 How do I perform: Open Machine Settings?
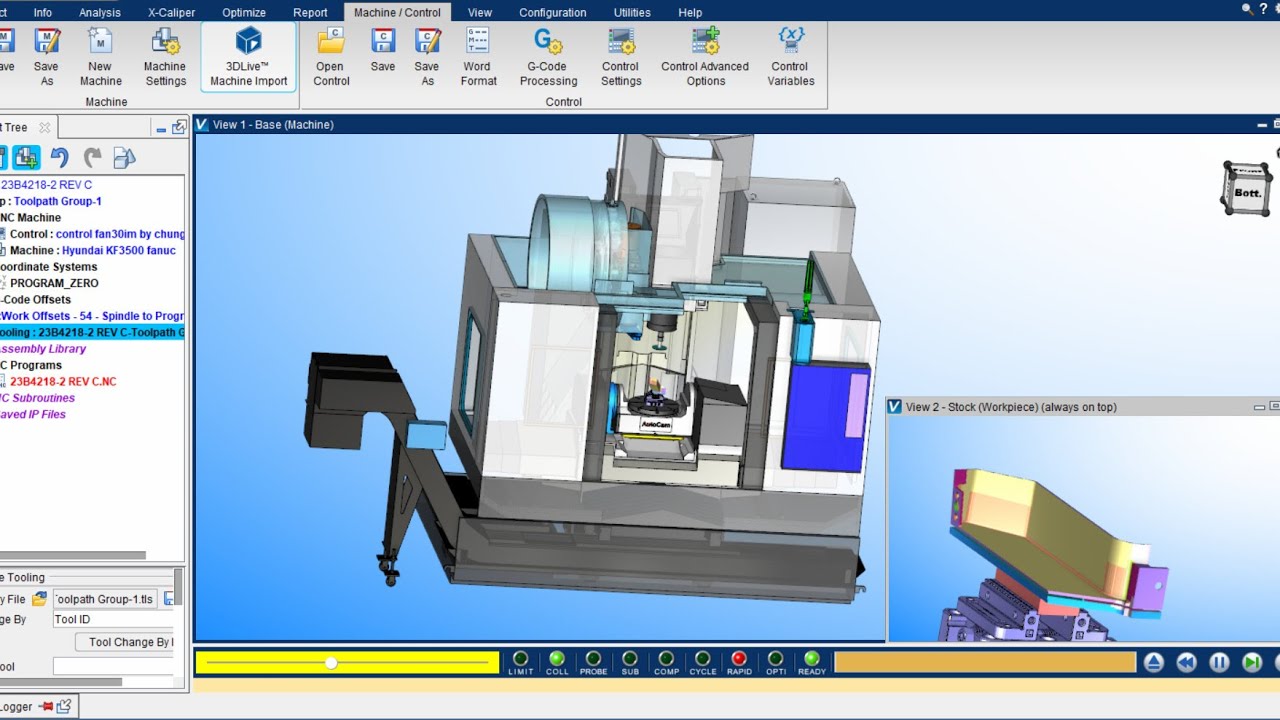point(165,57)
